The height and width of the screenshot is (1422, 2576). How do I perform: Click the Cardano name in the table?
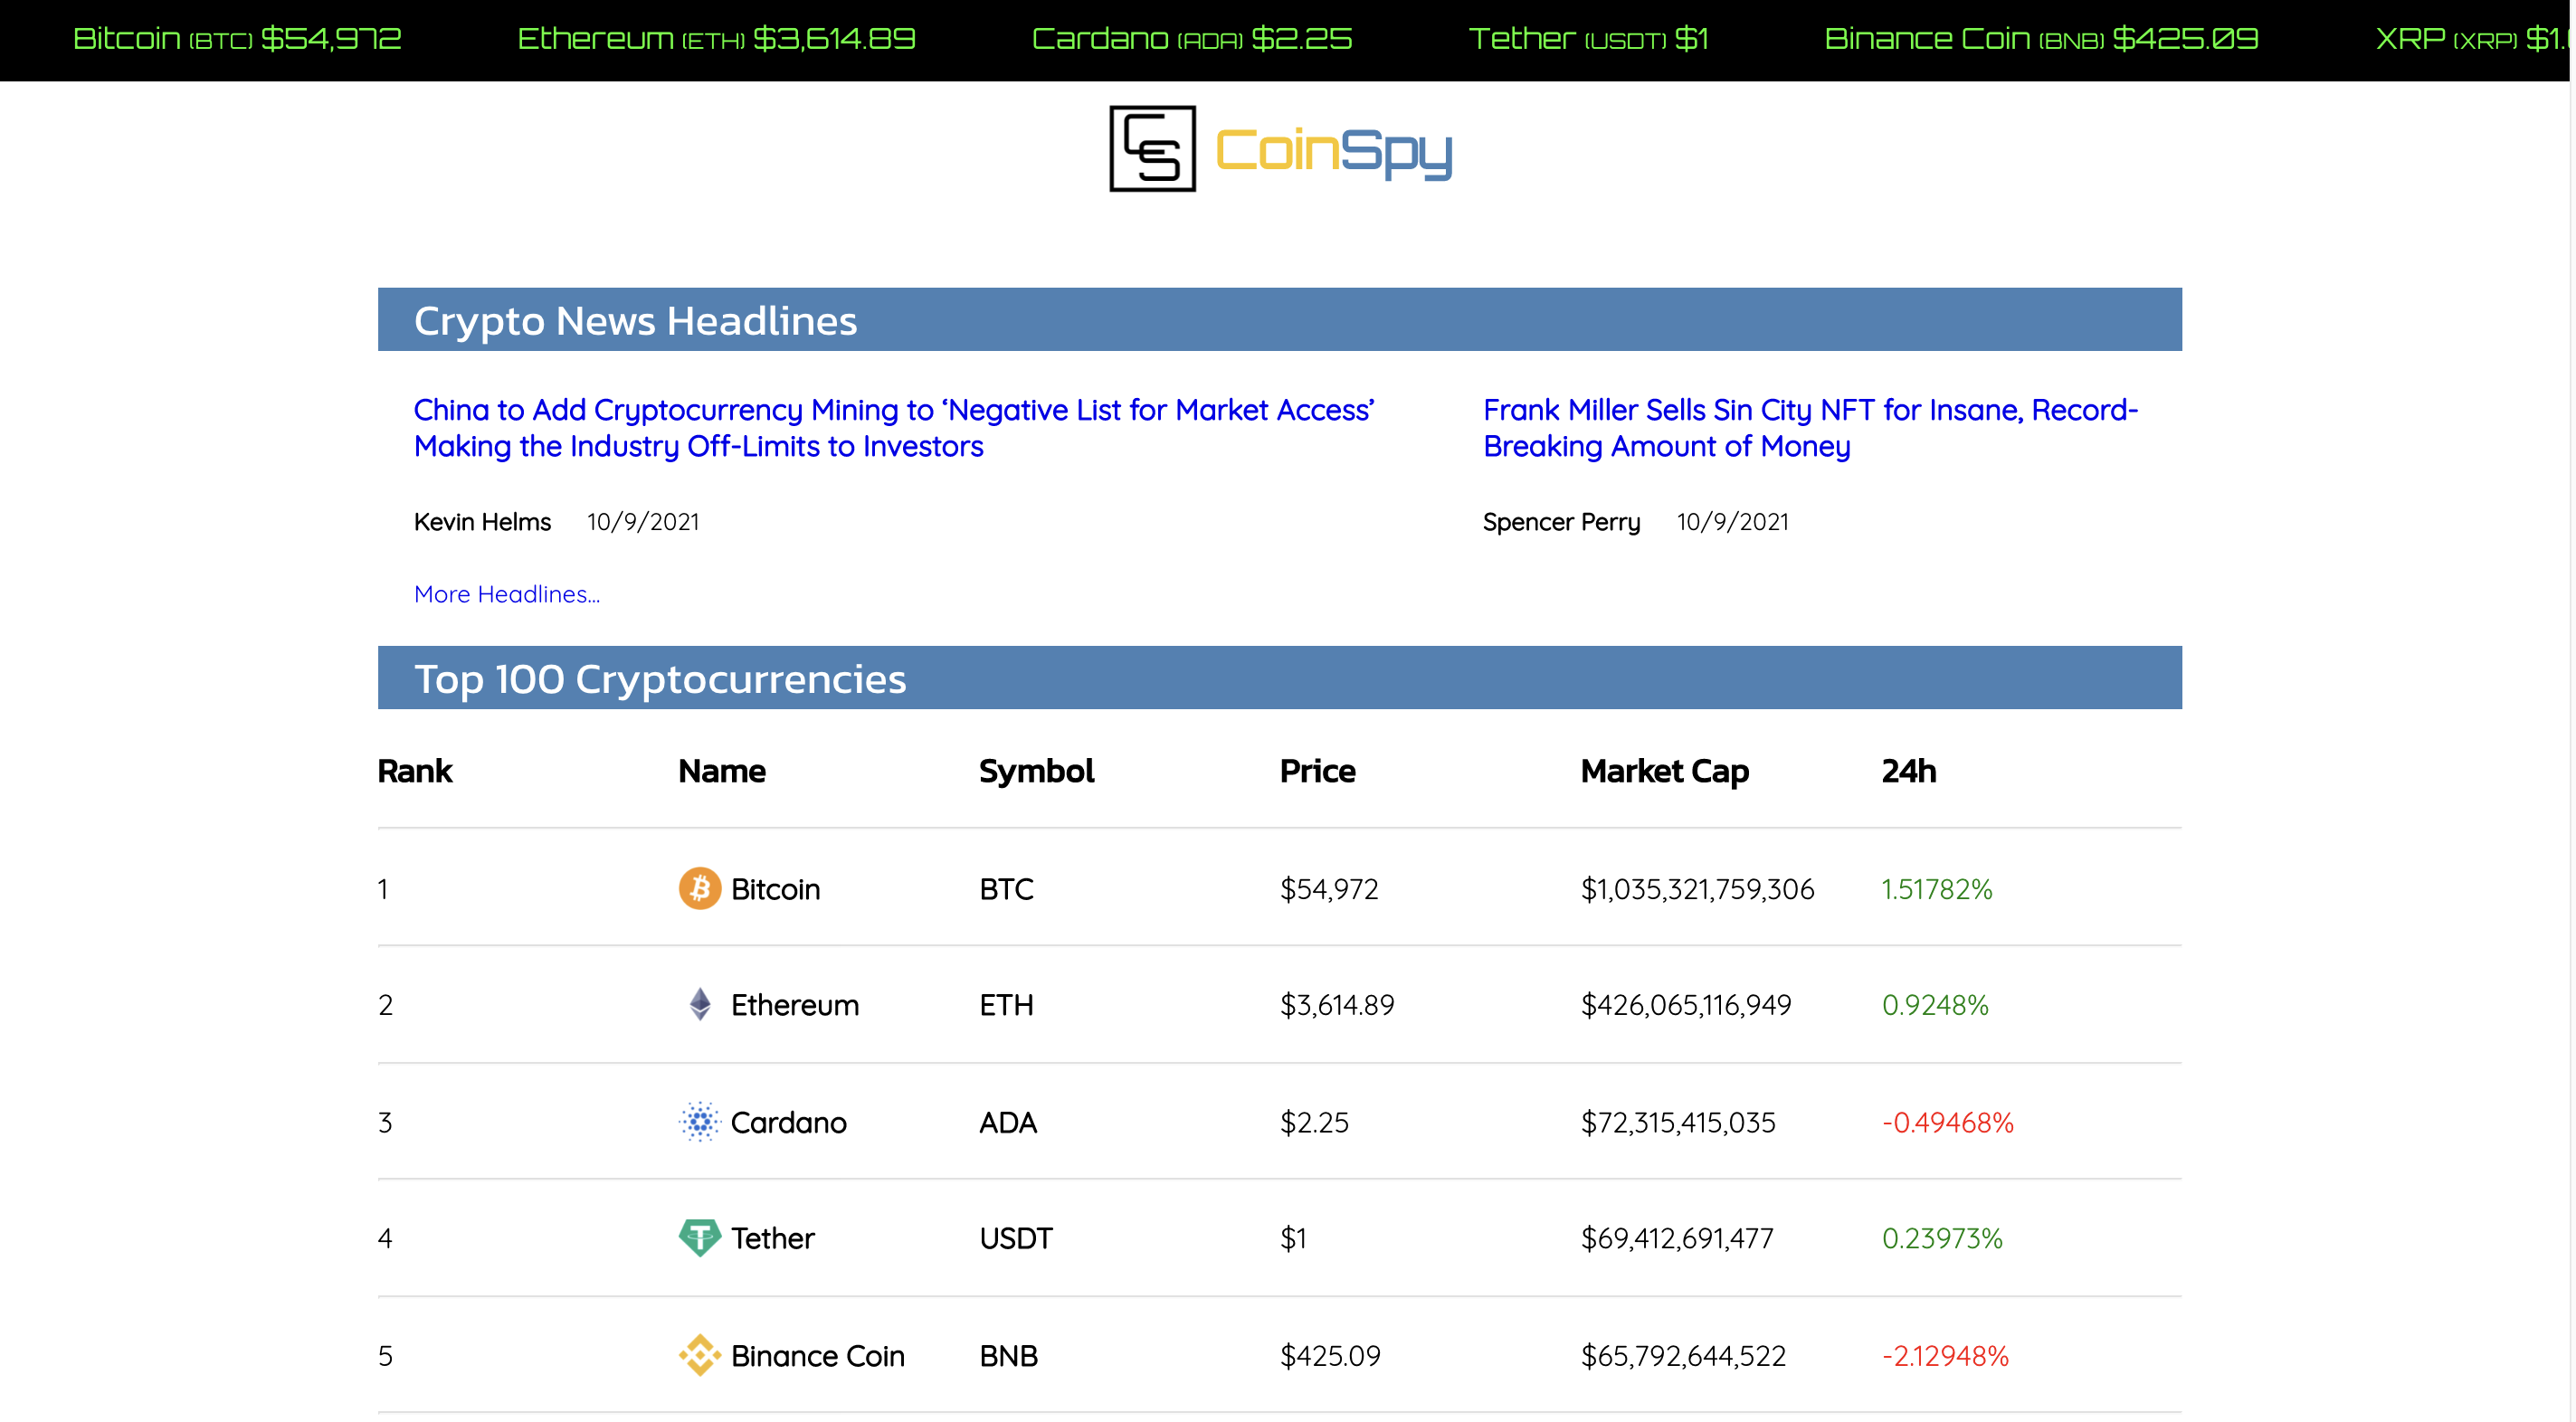point(788,1122)
